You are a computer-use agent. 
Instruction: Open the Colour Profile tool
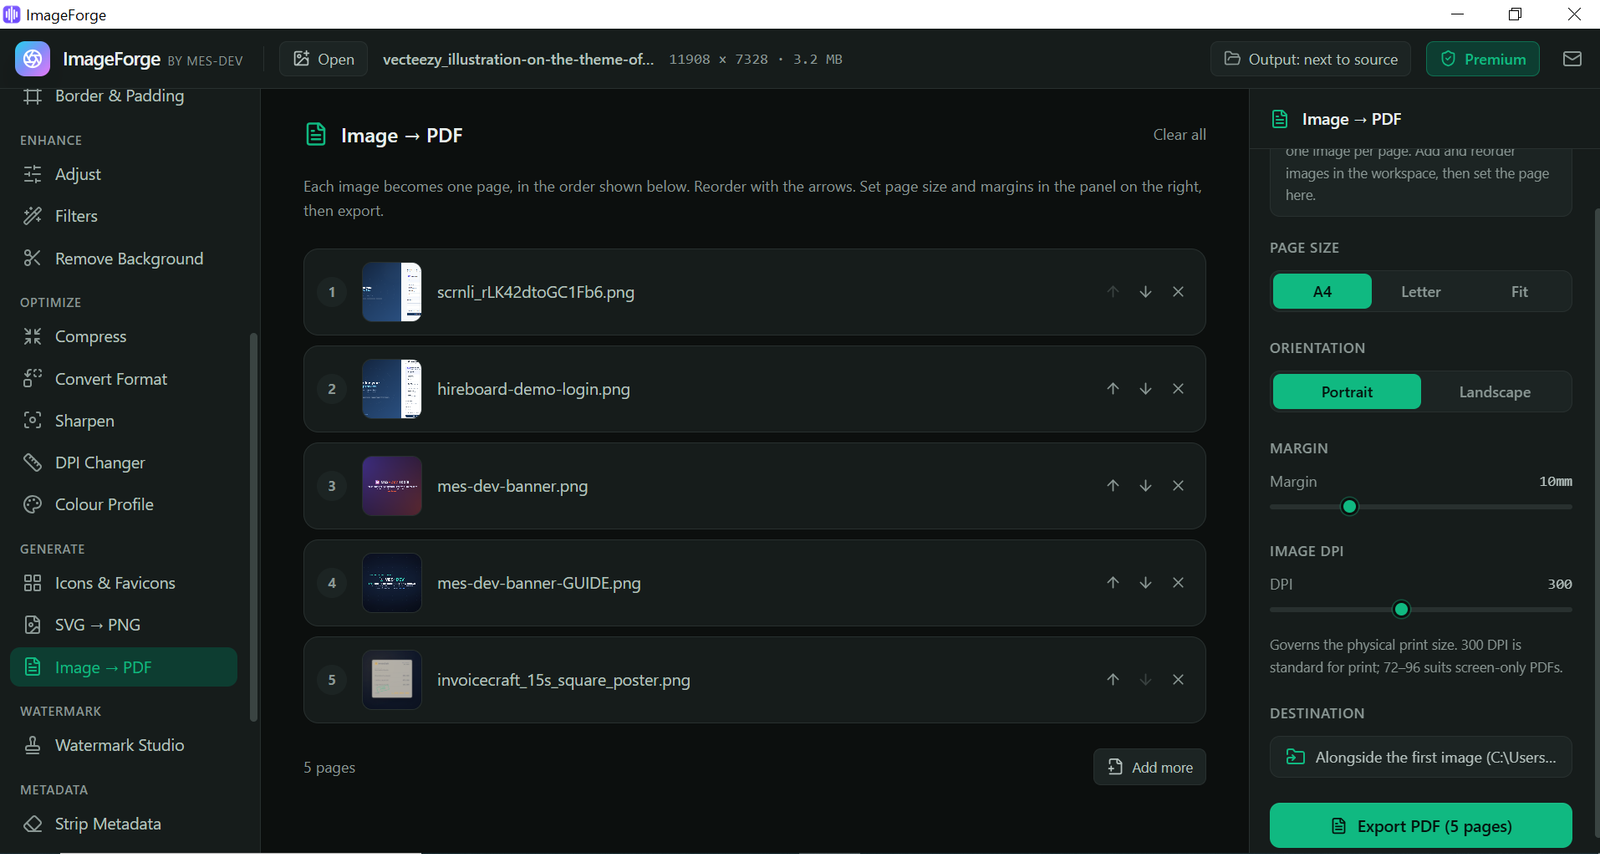(x=123, y=505)
